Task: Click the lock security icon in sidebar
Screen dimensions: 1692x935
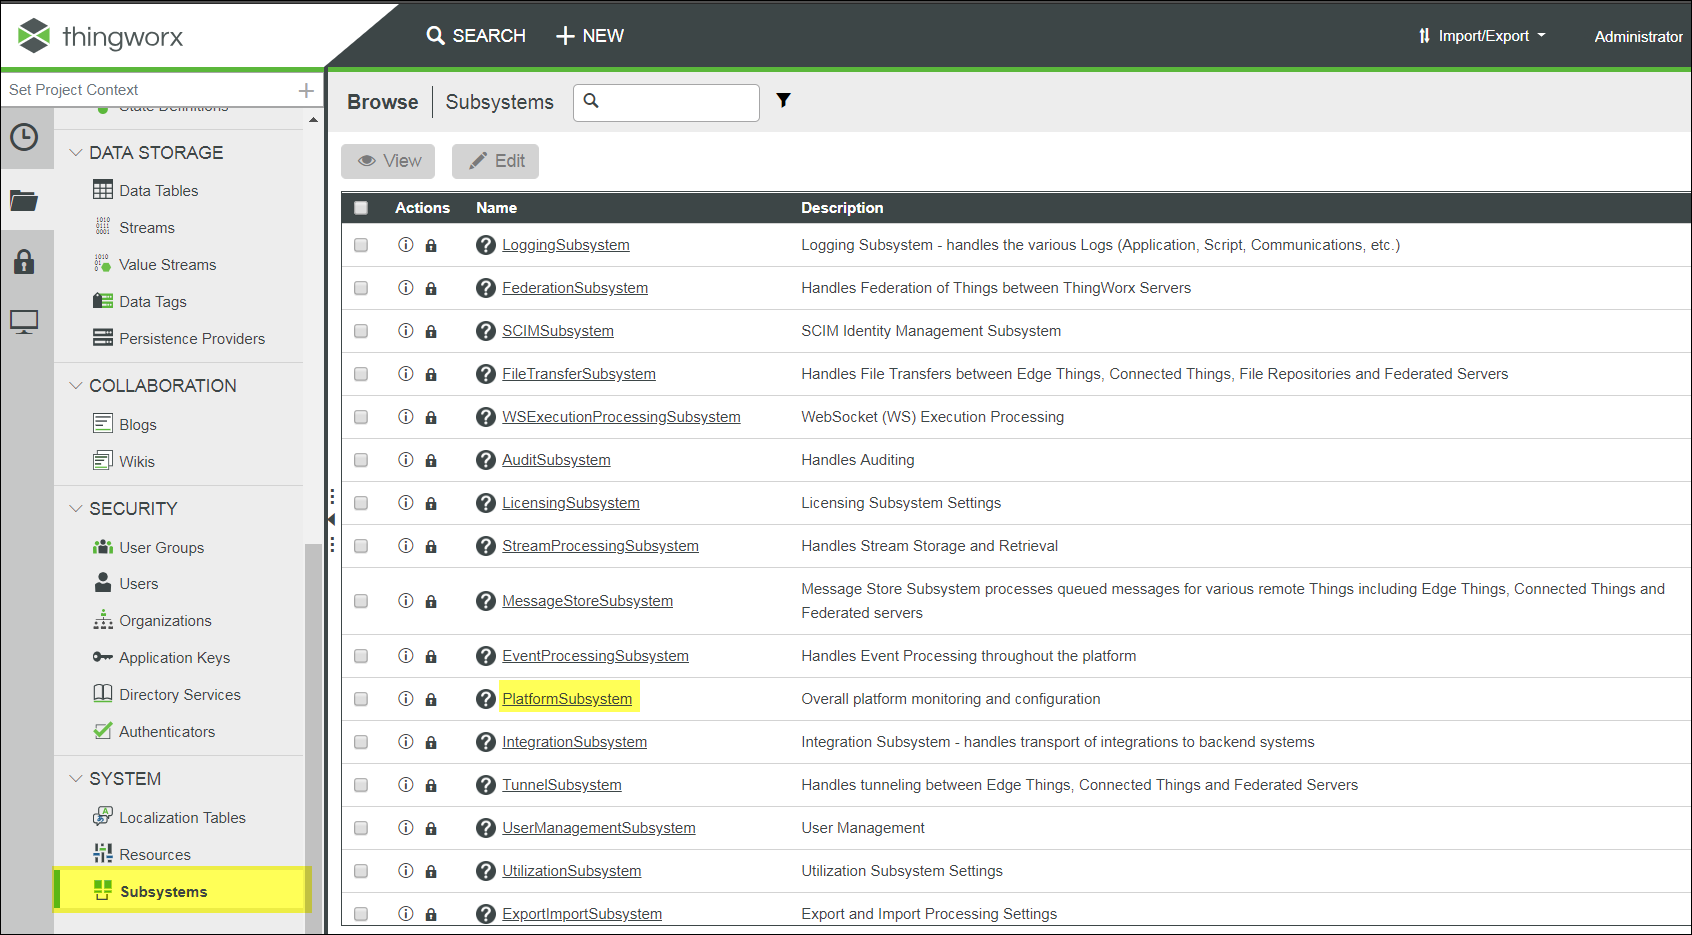Action: pyautogui.click(x=24, y=262)
